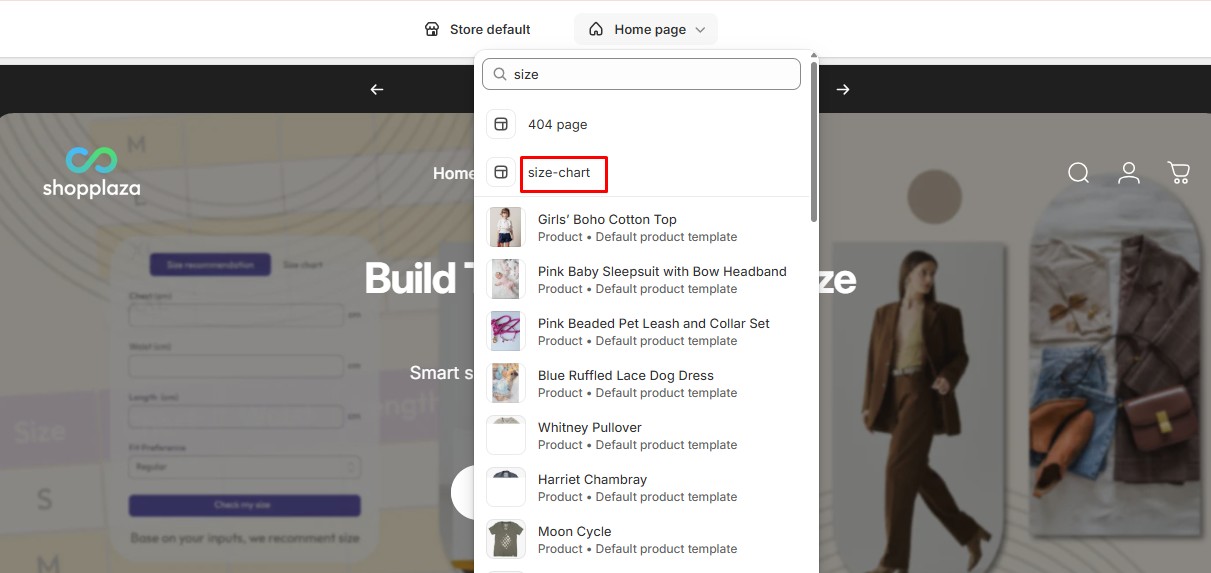This screenshot has width=1211, height=573.
Task: Click the chevron next to Home page
Action: point(700,30)
